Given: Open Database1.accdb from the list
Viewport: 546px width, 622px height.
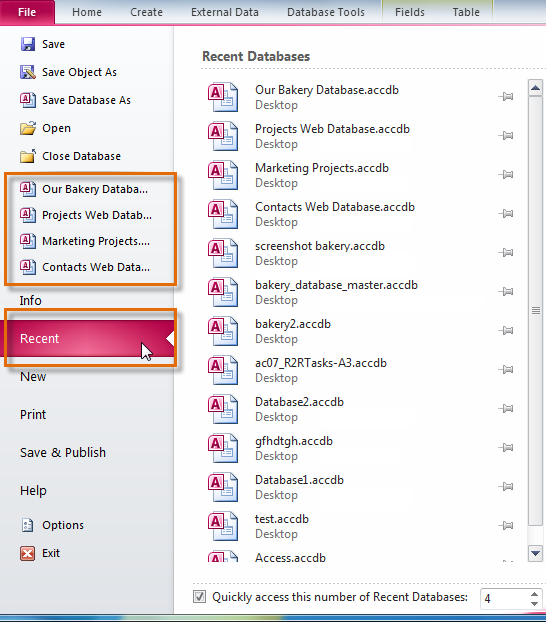Looking at the screenshot, I should coord(300,487).
